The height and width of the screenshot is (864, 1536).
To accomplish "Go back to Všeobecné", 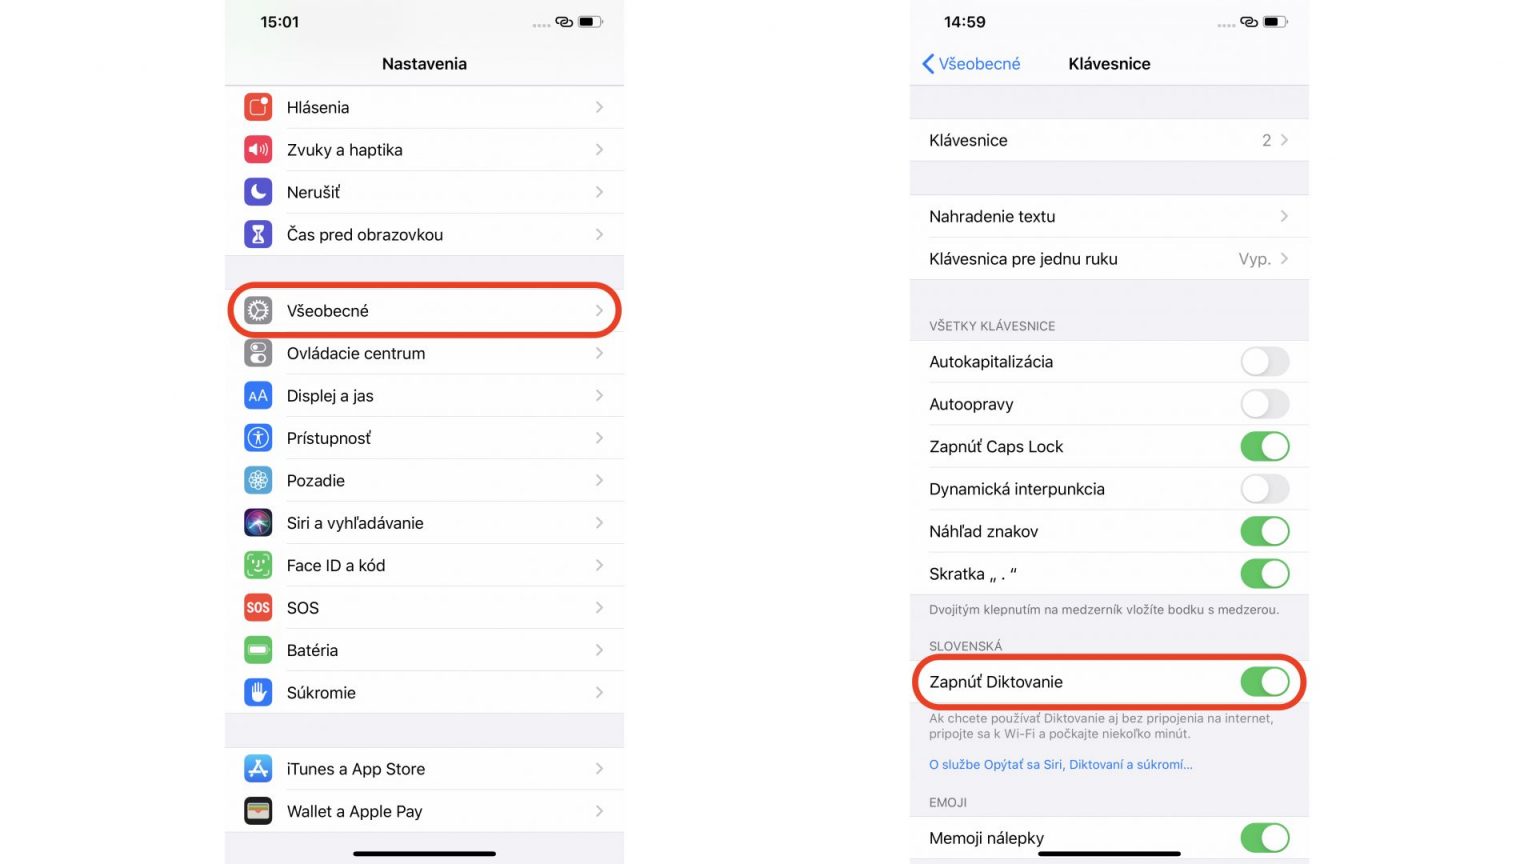I will (x=971, y=64).
